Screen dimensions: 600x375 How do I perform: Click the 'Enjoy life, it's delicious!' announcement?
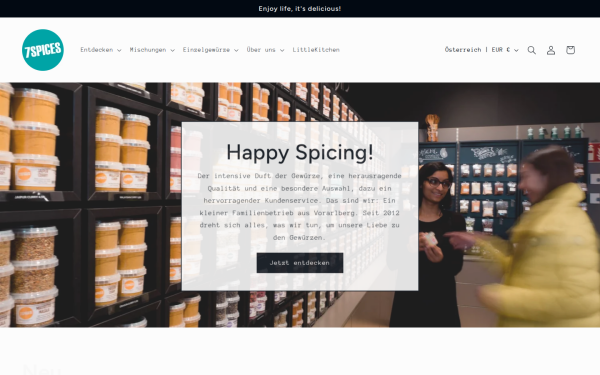pos(300,8)
